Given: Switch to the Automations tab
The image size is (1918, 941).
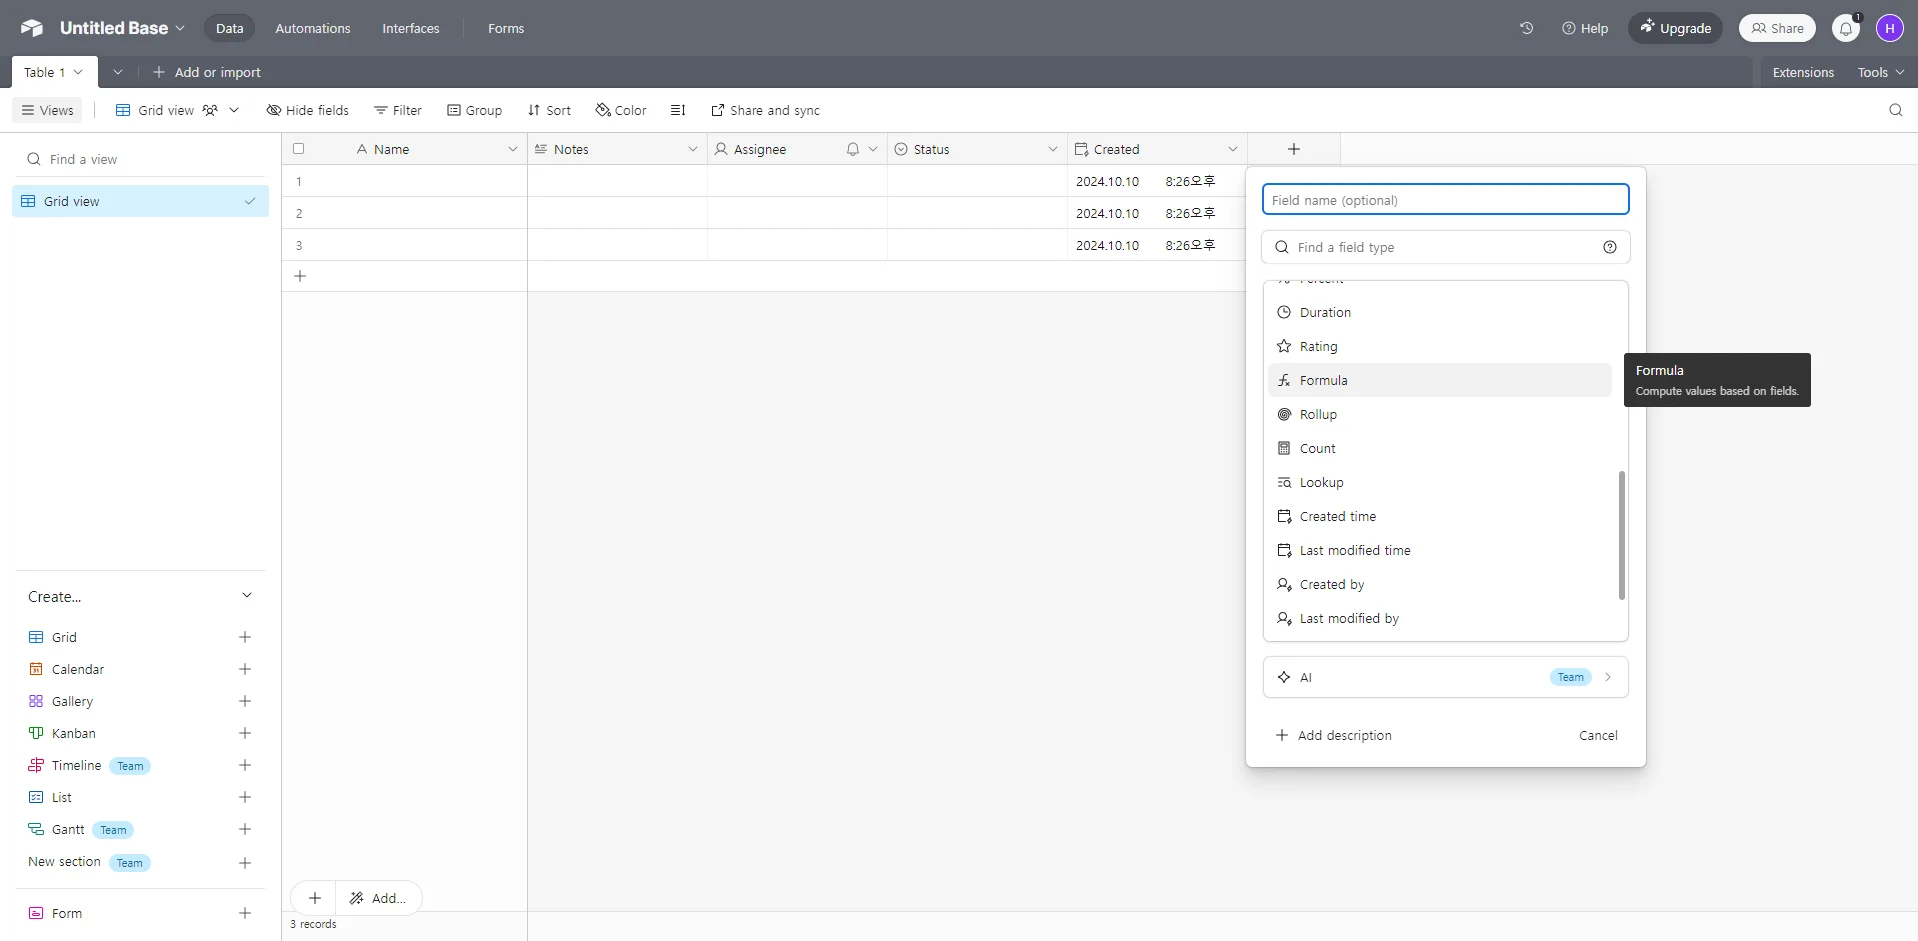Looking at the screenshot, I should pyautogui.click(x=312, y=28).
